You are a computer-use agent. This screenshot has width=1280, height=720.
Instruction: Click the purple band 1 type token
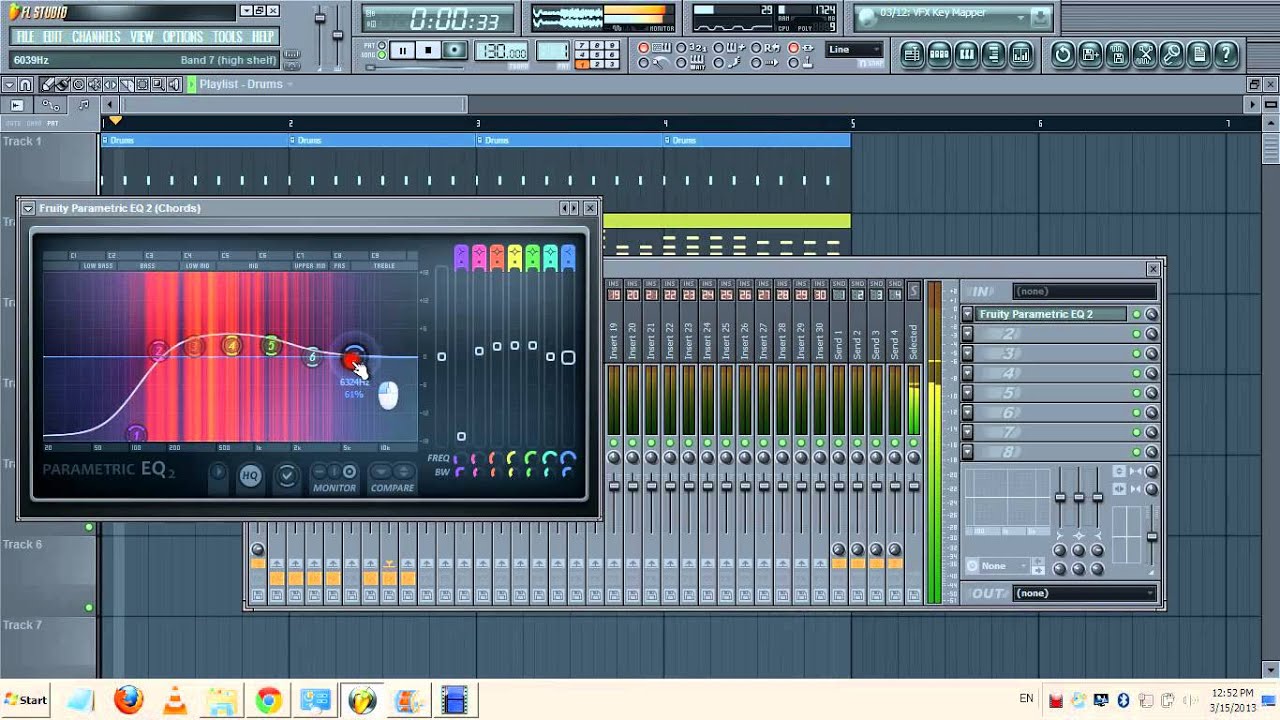point(461,258)
